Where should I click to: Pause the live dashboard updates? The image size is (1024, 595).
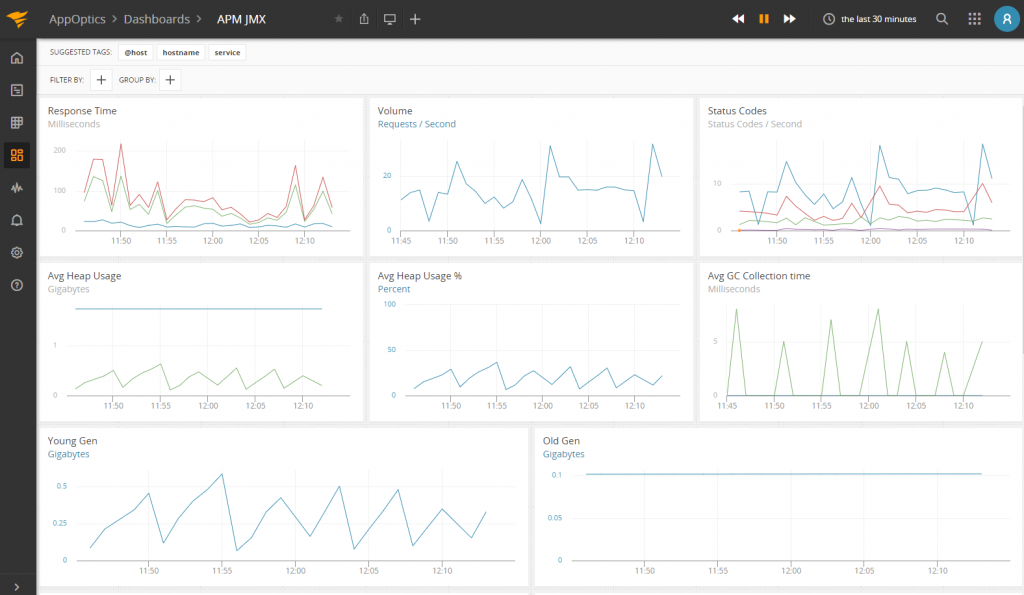[x=764, y=19]
